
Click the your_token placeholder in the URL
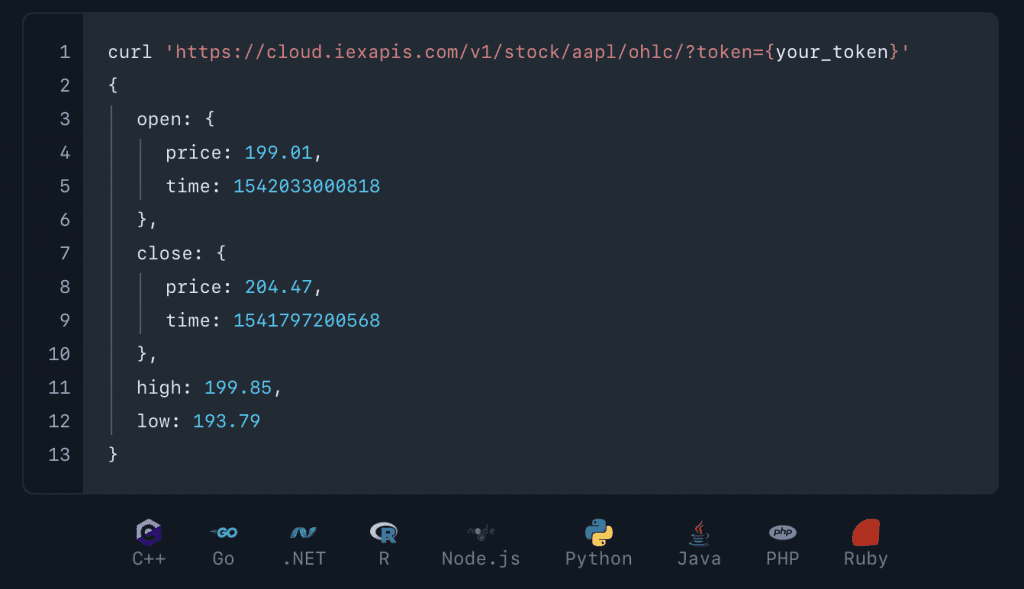point(832,52)
